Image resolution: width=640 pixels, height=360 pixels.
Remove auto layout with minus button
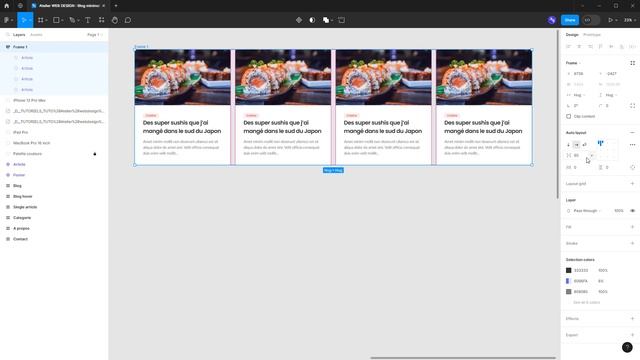coord(632,133)
